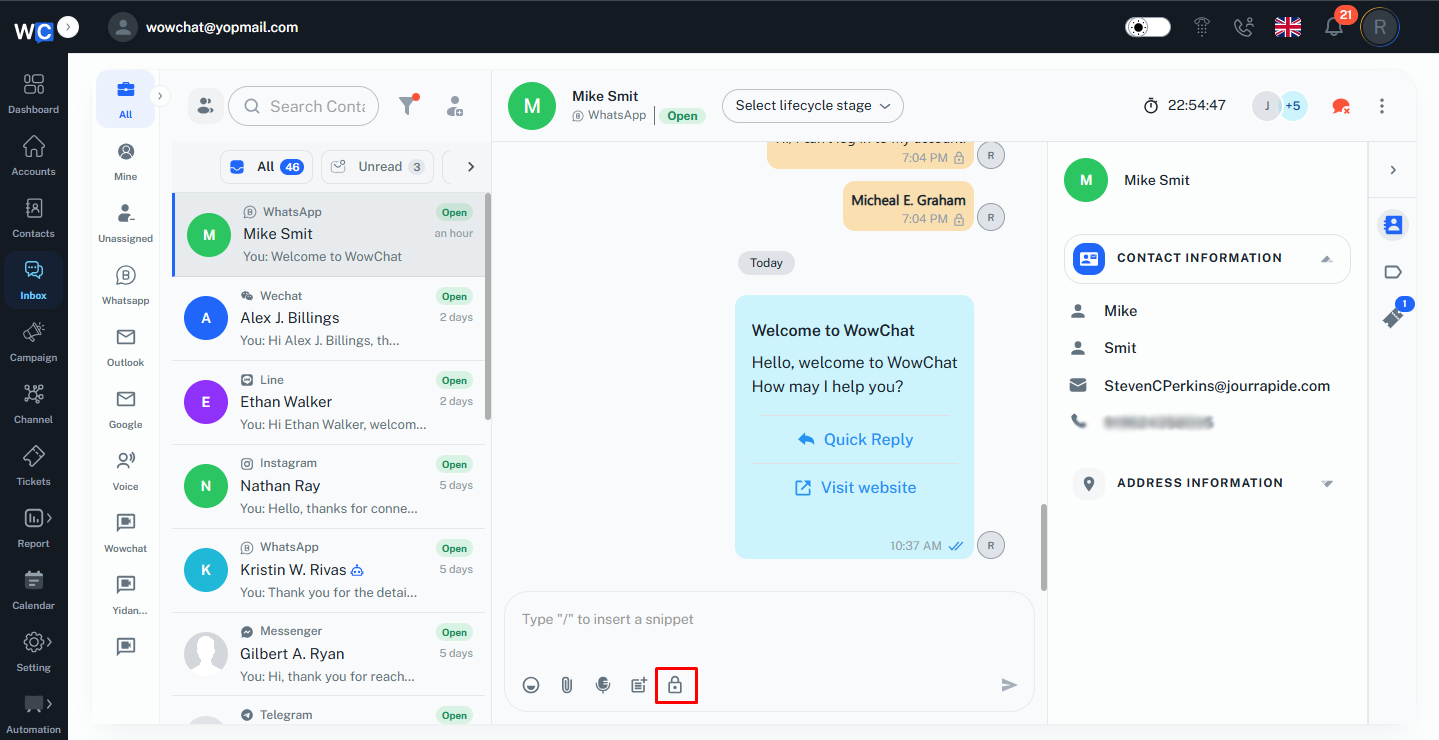Open the conversation more options menu
Image resolution: width=1439 pixels, height=740 pixels.
pyautogui.click(x=1382, y=106)
